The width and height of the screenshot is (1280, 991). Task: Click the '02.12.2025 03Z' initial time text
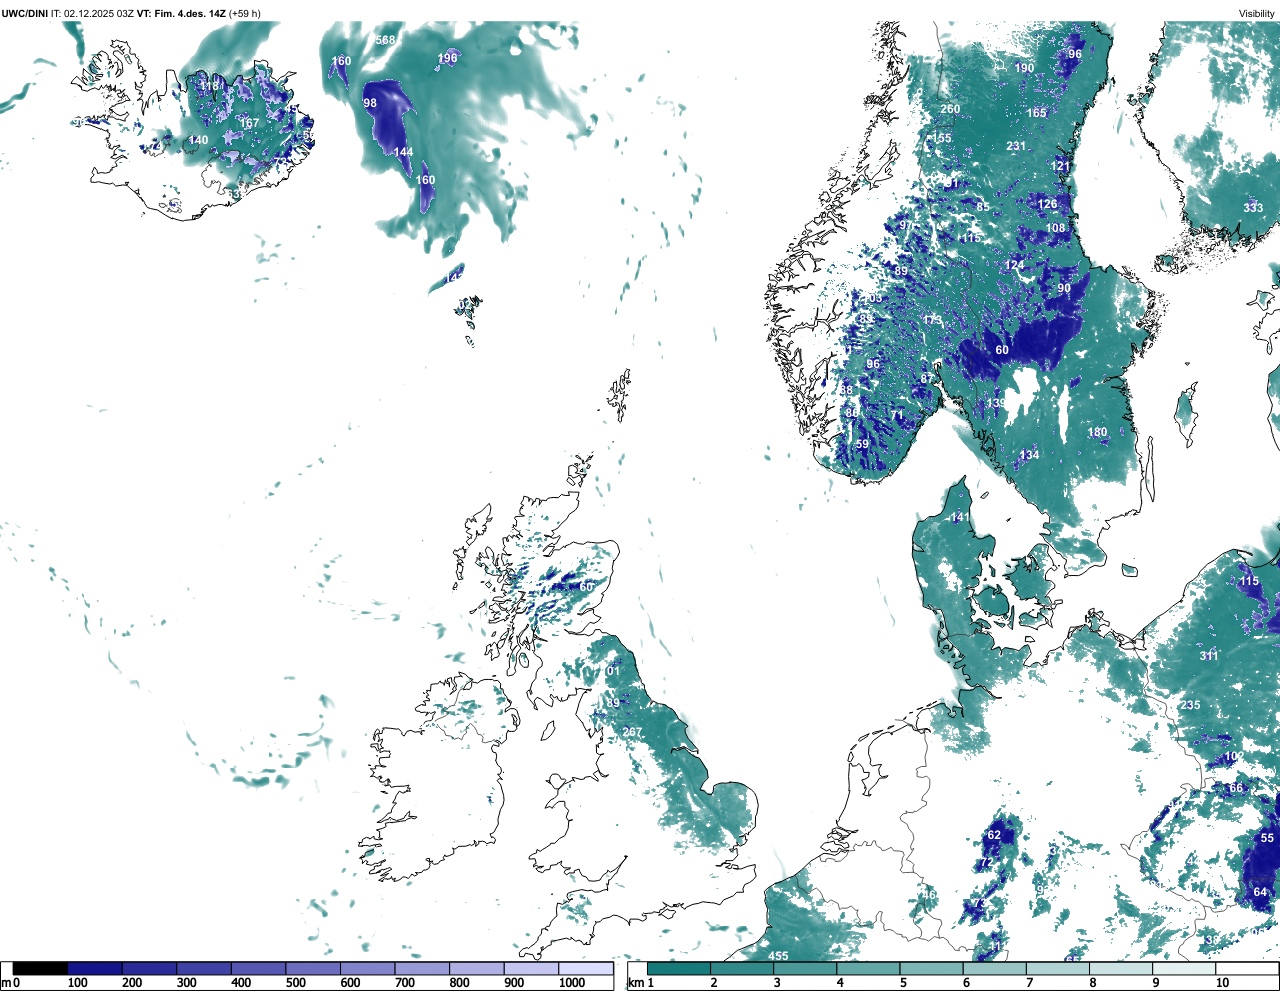(98, 13)
